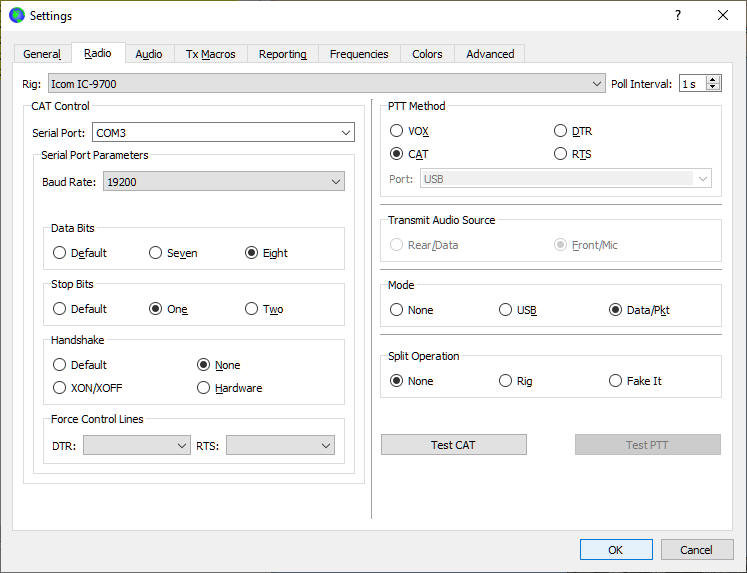Confirm settings with OK button
The height and width of the screenshot is (573, 747).
coord(615,550)
